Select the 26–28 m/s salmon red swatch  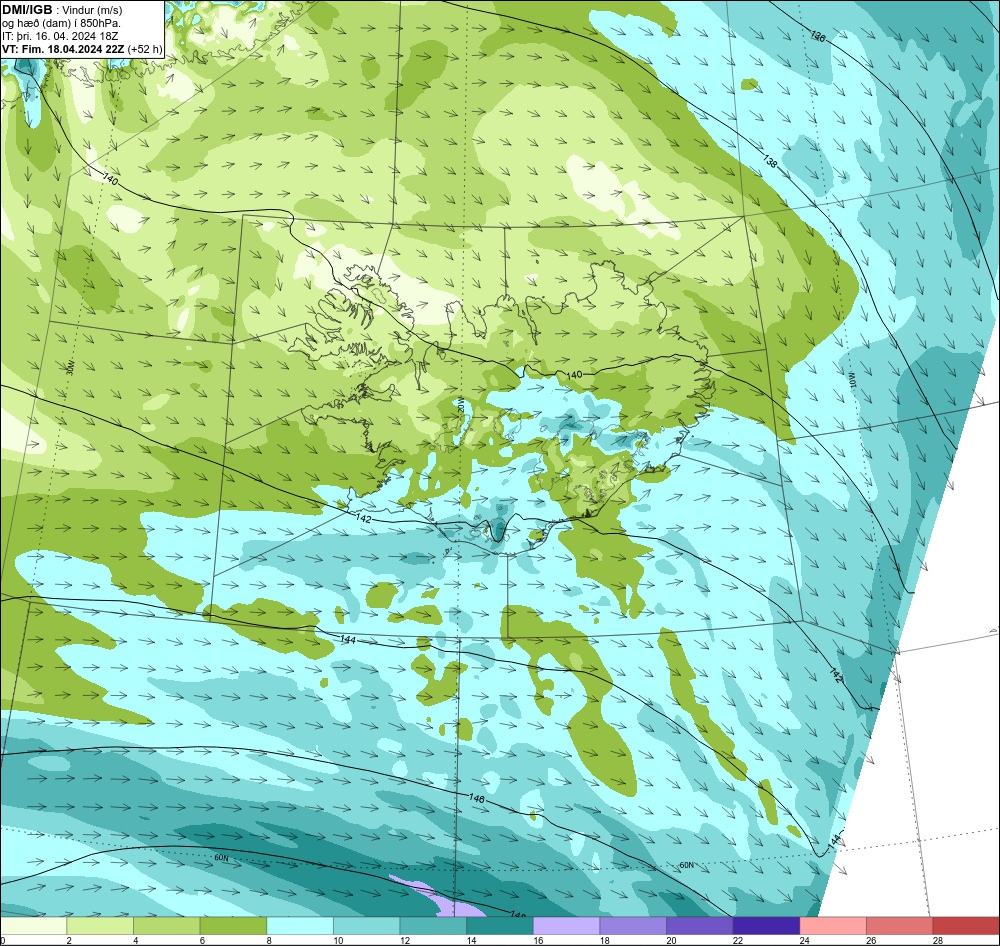899,926
